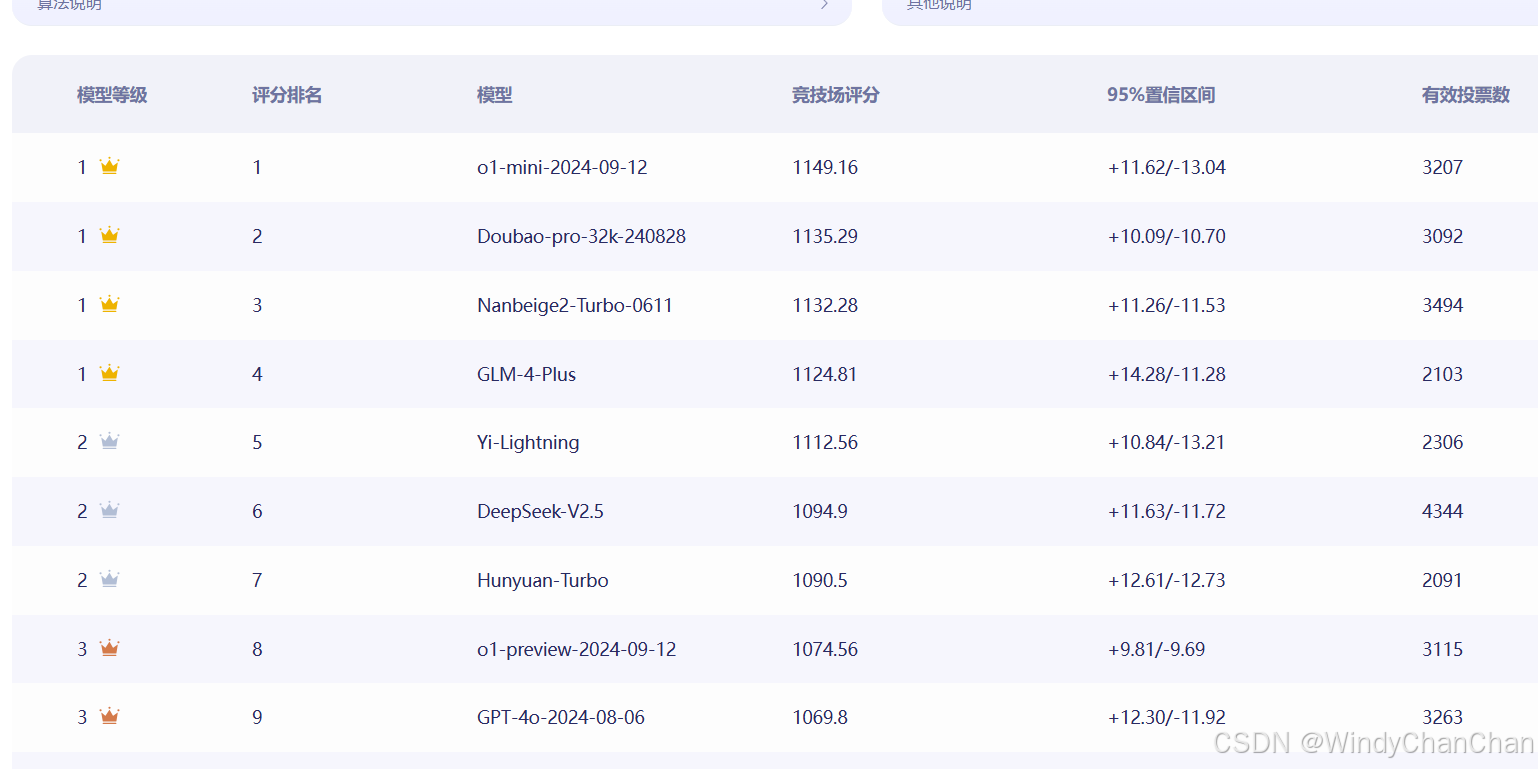This screenshot has width=1538, height=769.
Task: Click the arena score 1112.56
Action: [825, 442]
